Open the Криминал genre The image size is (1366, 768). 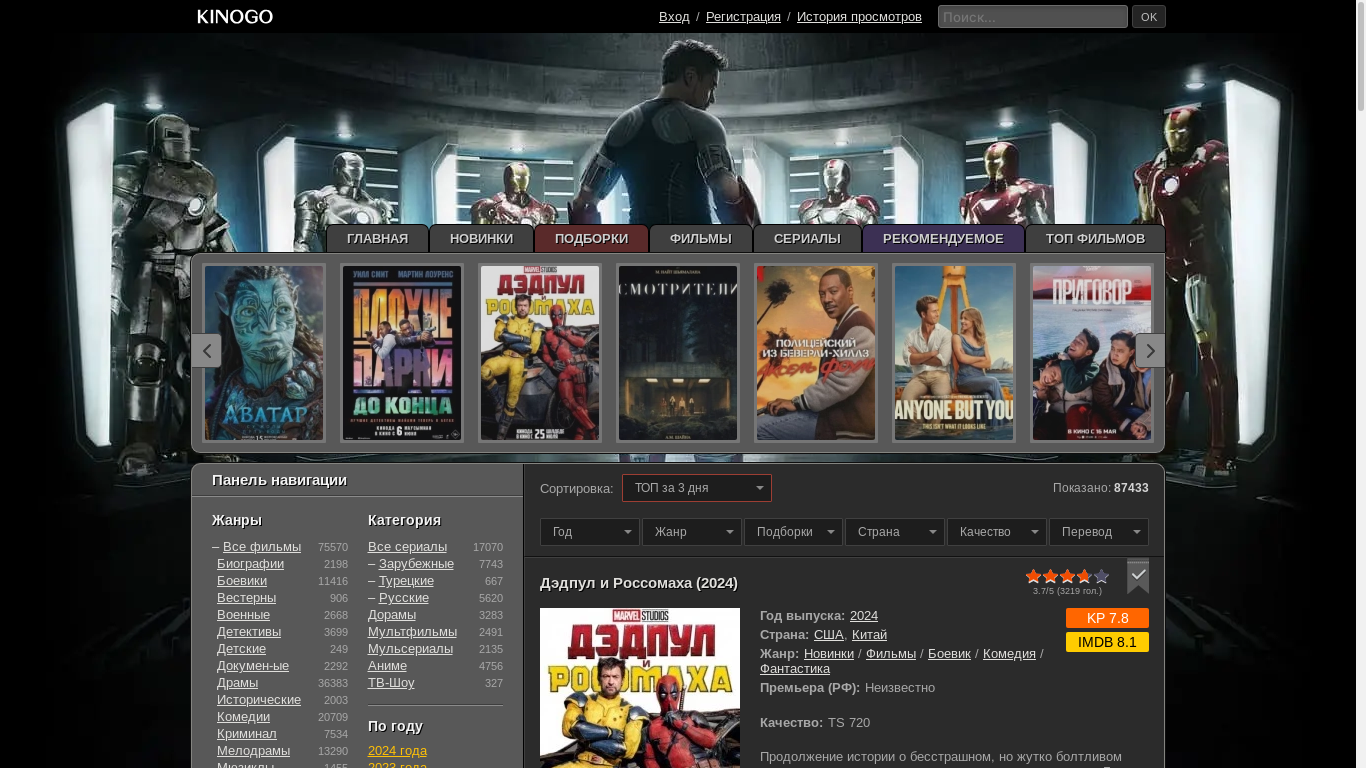247,734
